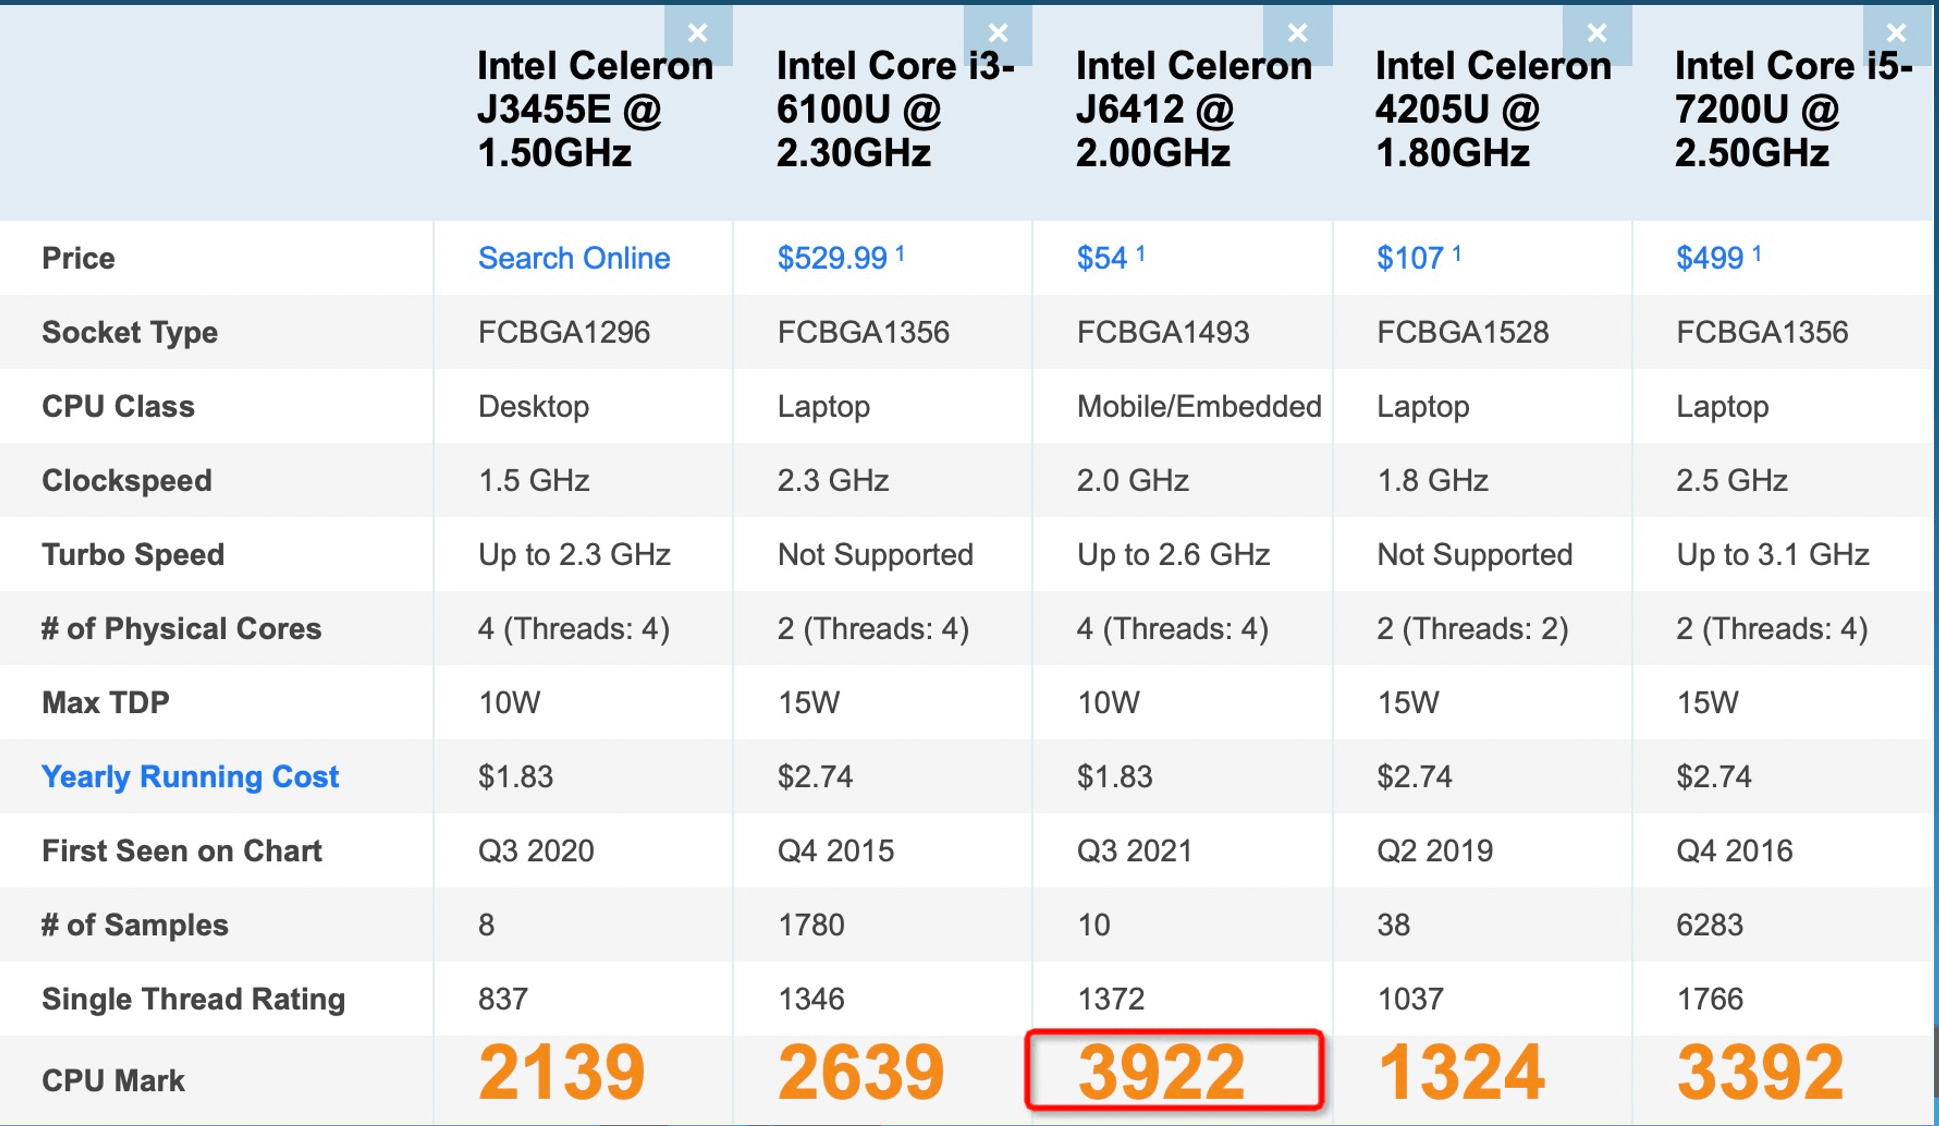Click the Intel Core i5-7200U heading
The image size is (1939, 1126).
[x=1792, y=109]
